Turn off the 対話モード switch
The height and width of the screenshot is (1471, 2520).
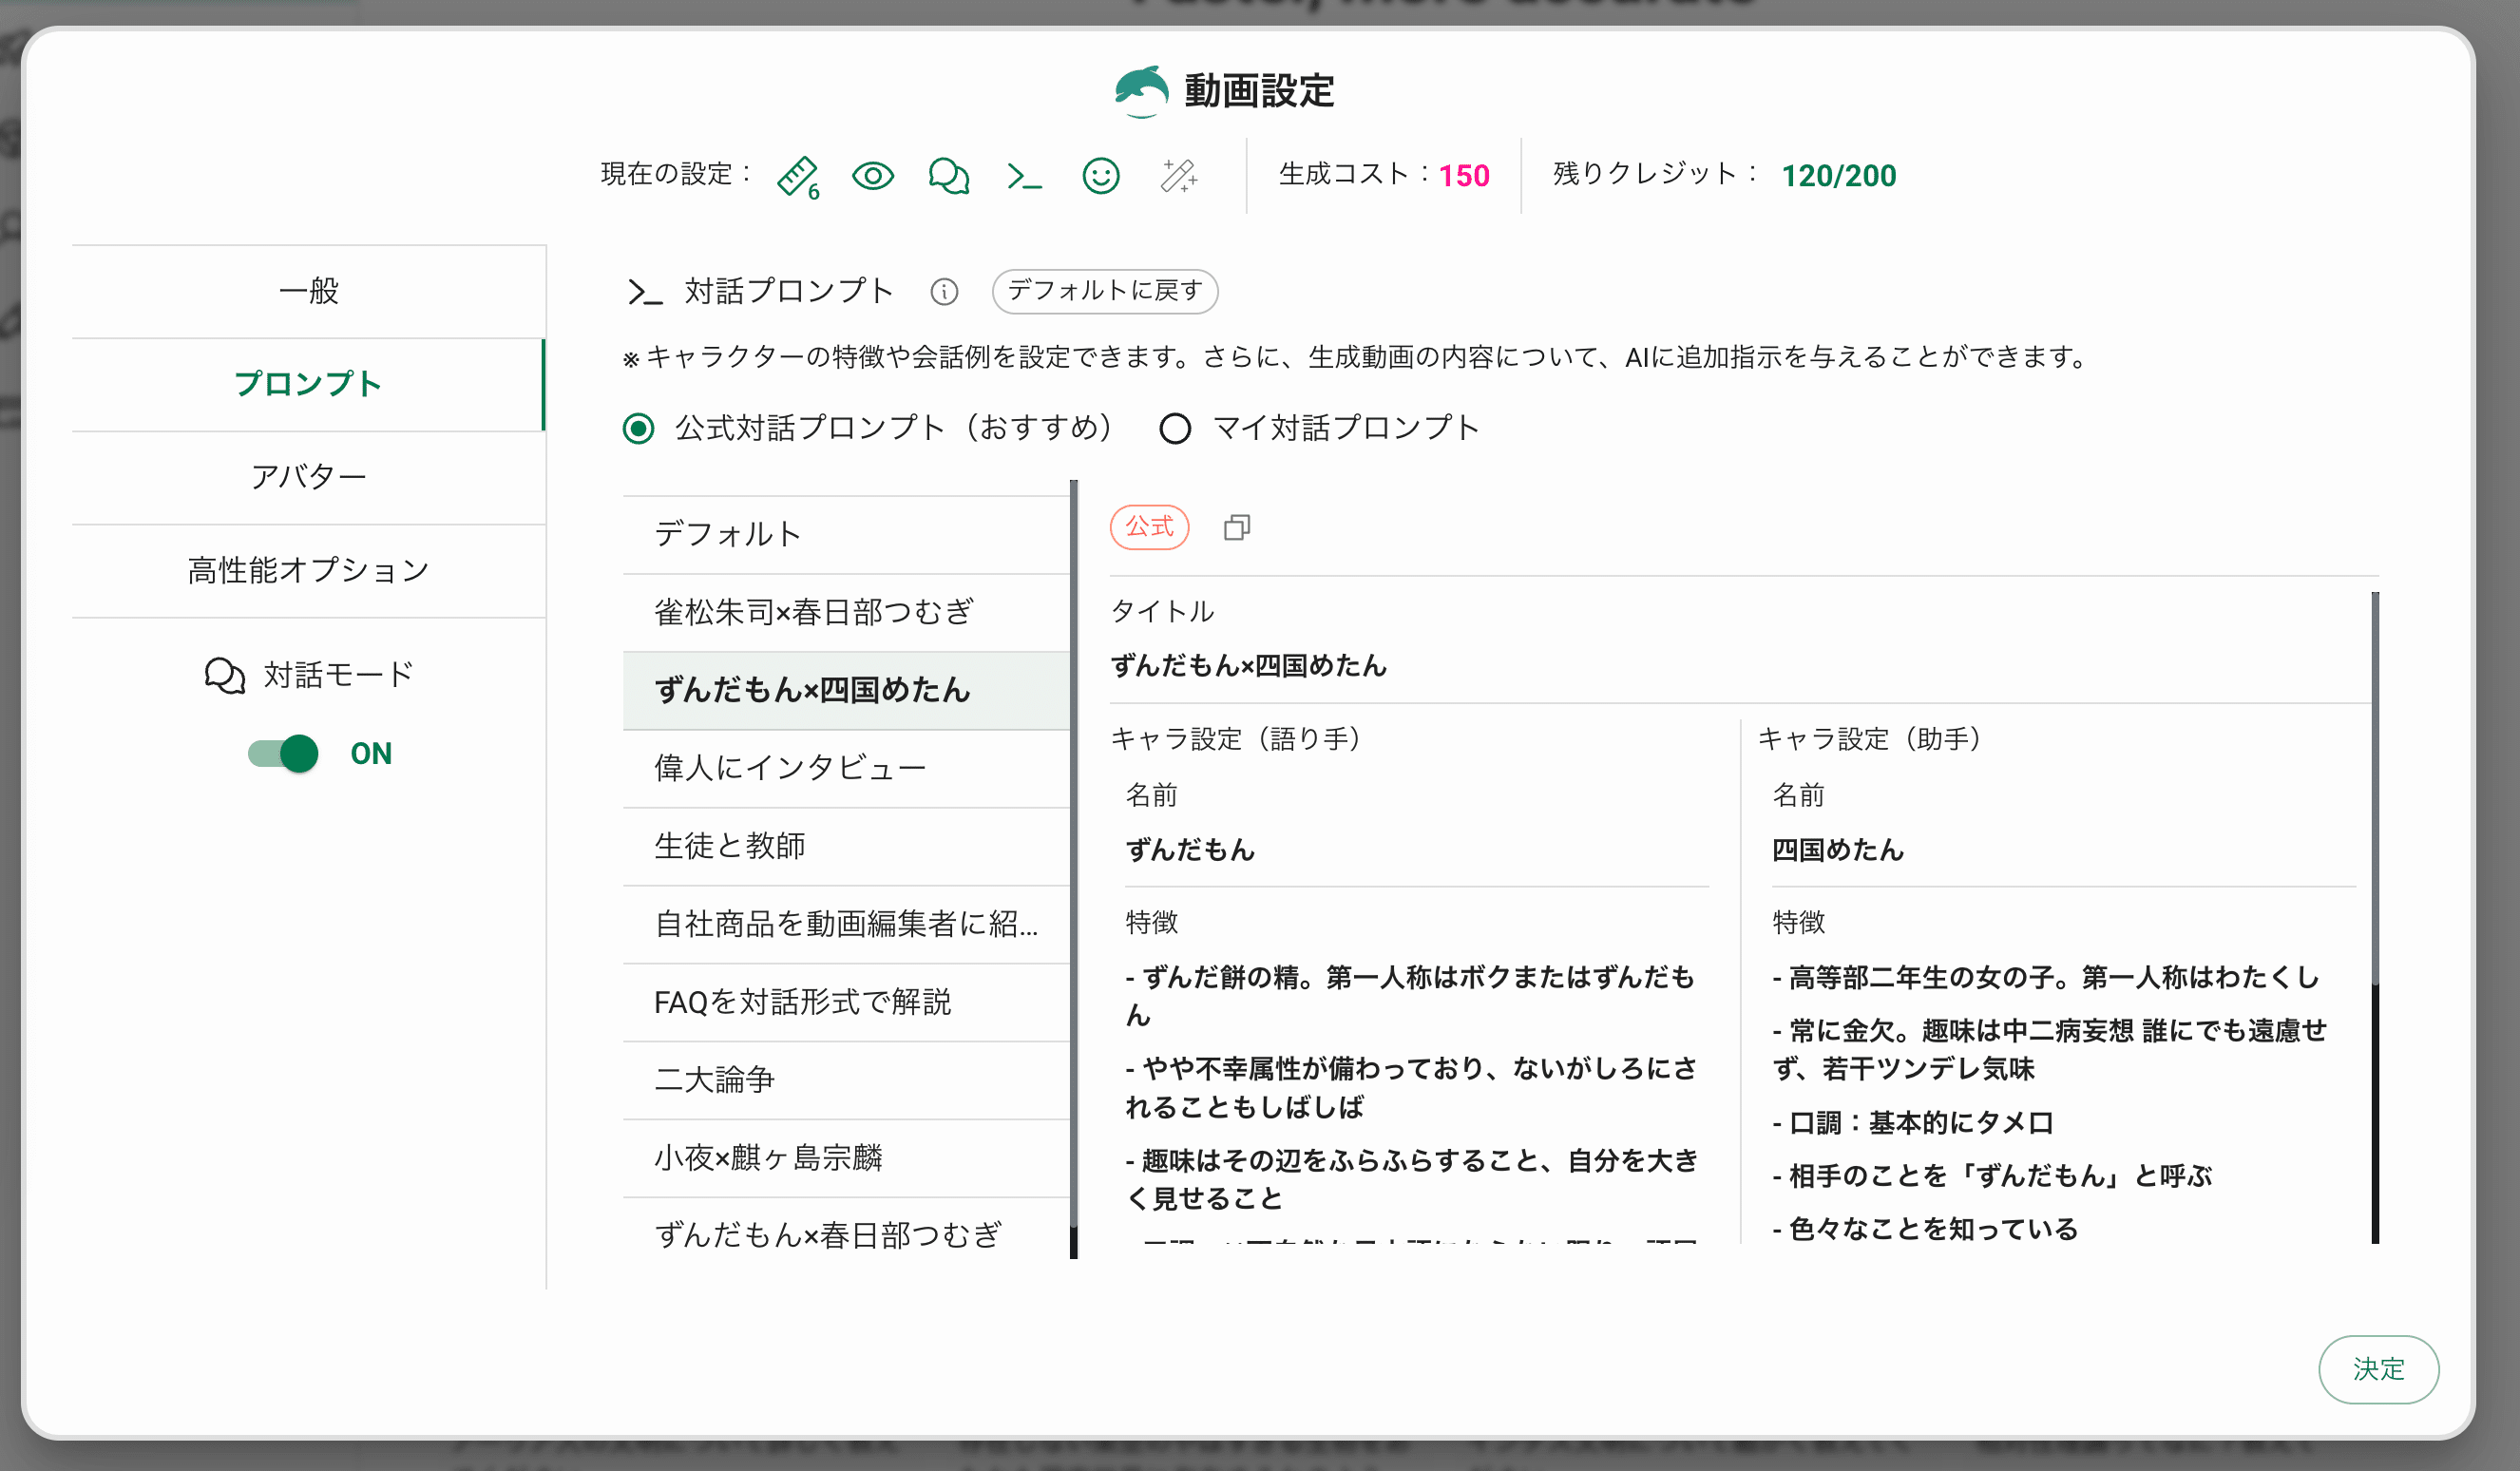pos(283,753)
